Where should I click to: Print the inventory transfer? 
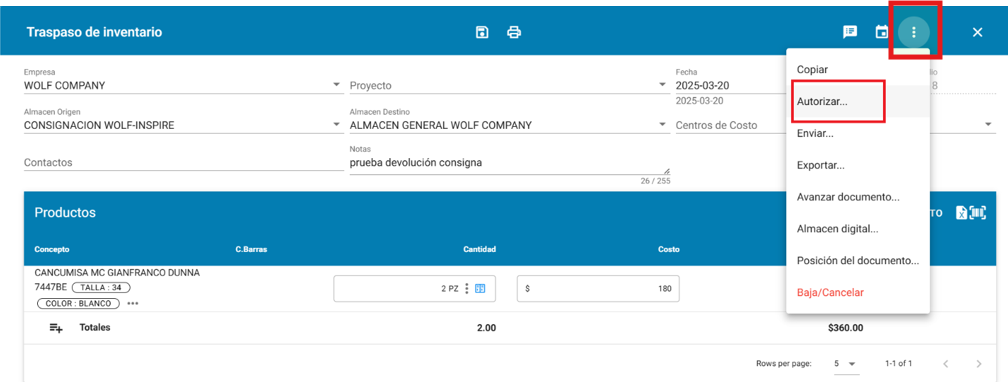514,32
